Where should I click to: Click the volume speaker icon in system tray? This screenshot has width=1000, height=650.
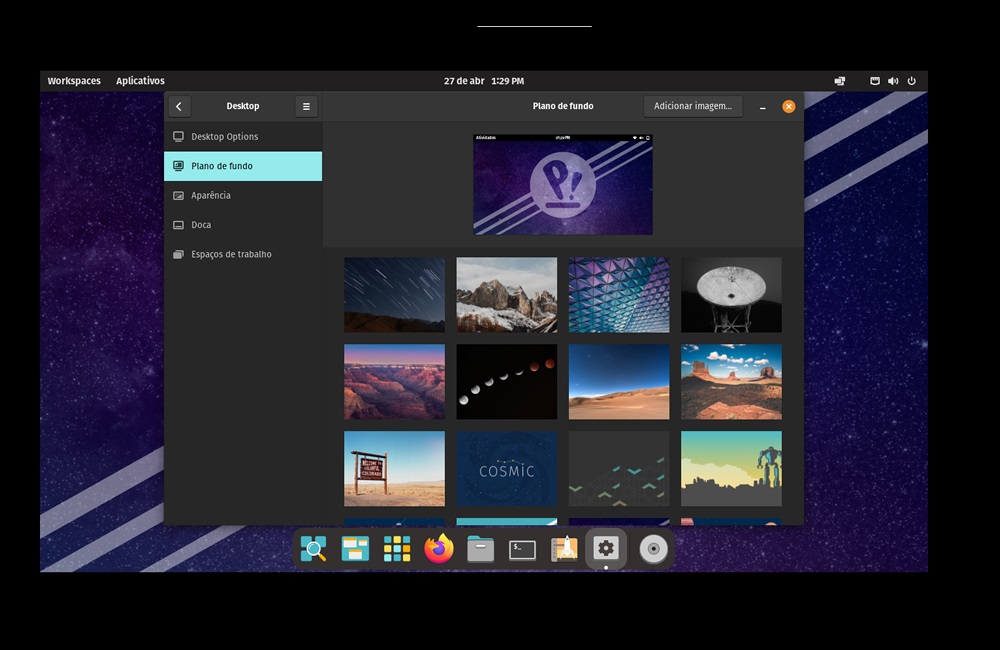pos(893,81)
